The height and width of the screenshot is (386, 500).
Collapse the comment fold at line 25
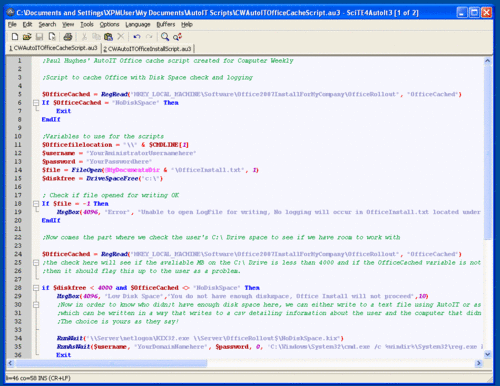pos(36,263)
